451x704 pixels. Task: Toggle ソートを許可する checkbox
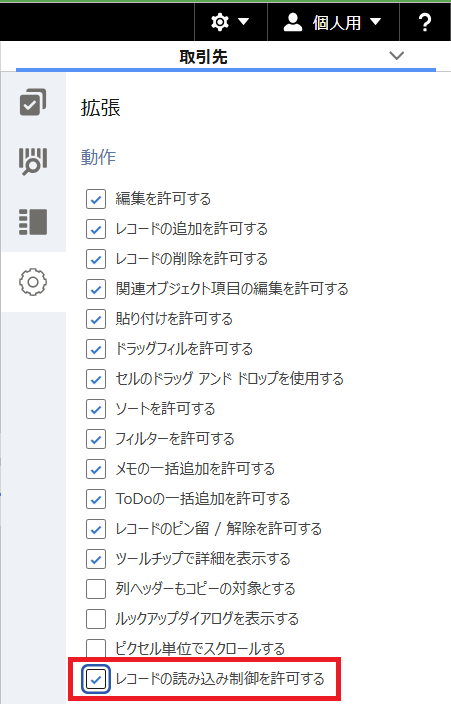coord(96,409)
